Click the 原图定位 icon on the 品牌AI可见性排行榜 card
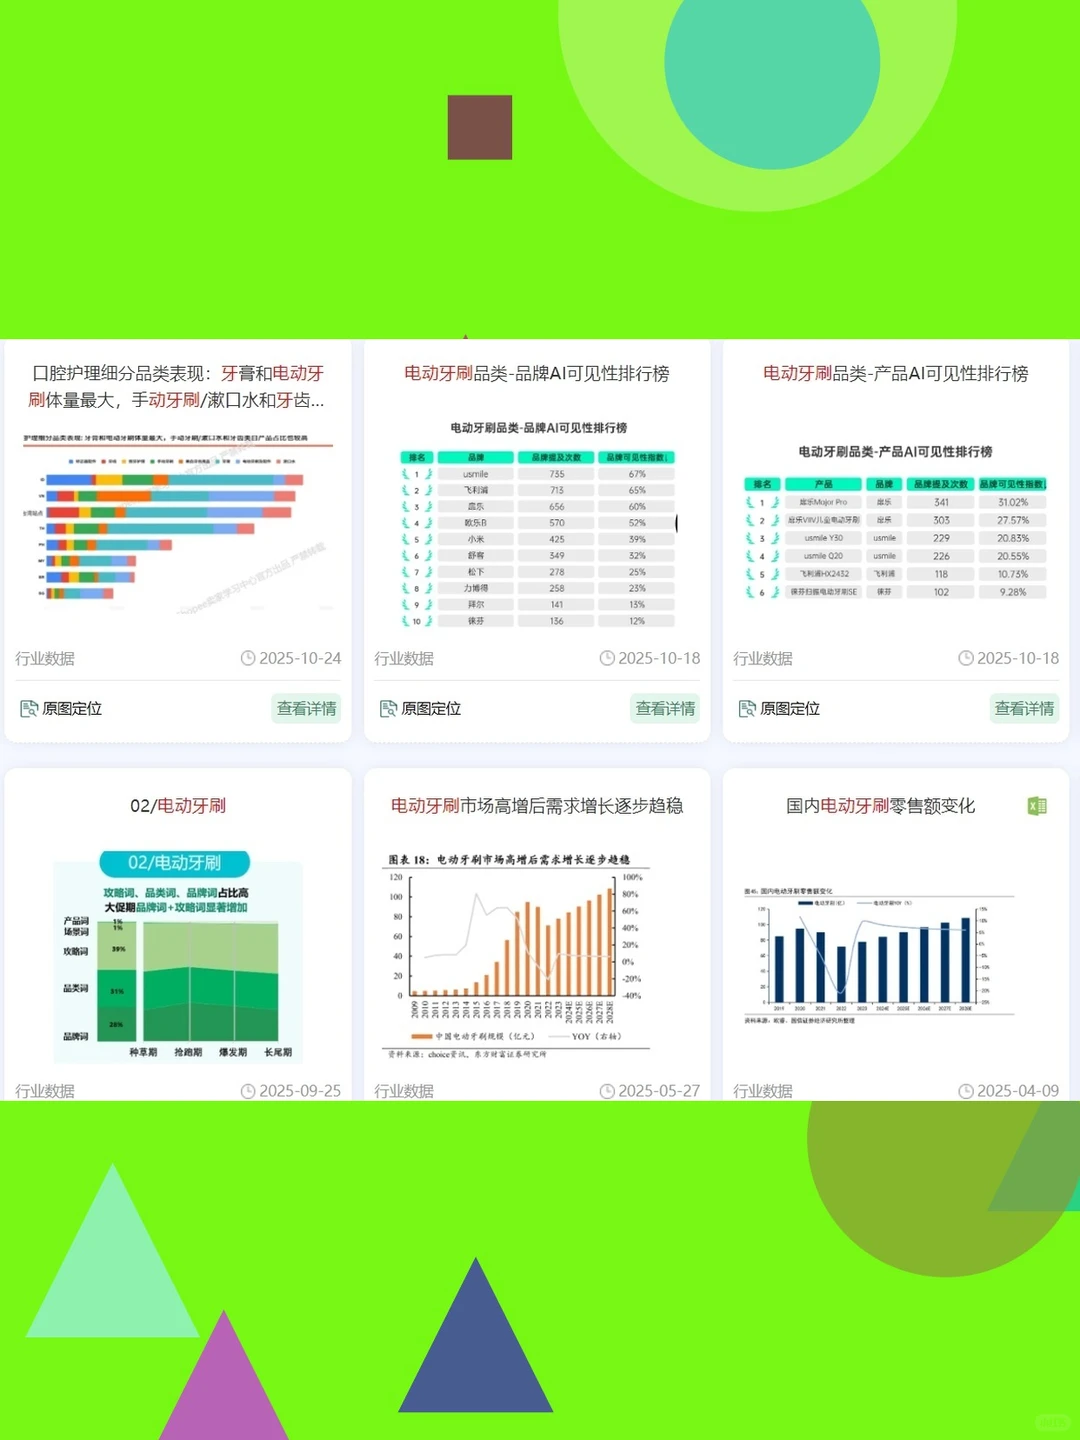Image resolution: width=1080 pixels, height=1440 pixels. tap(386, 708)
